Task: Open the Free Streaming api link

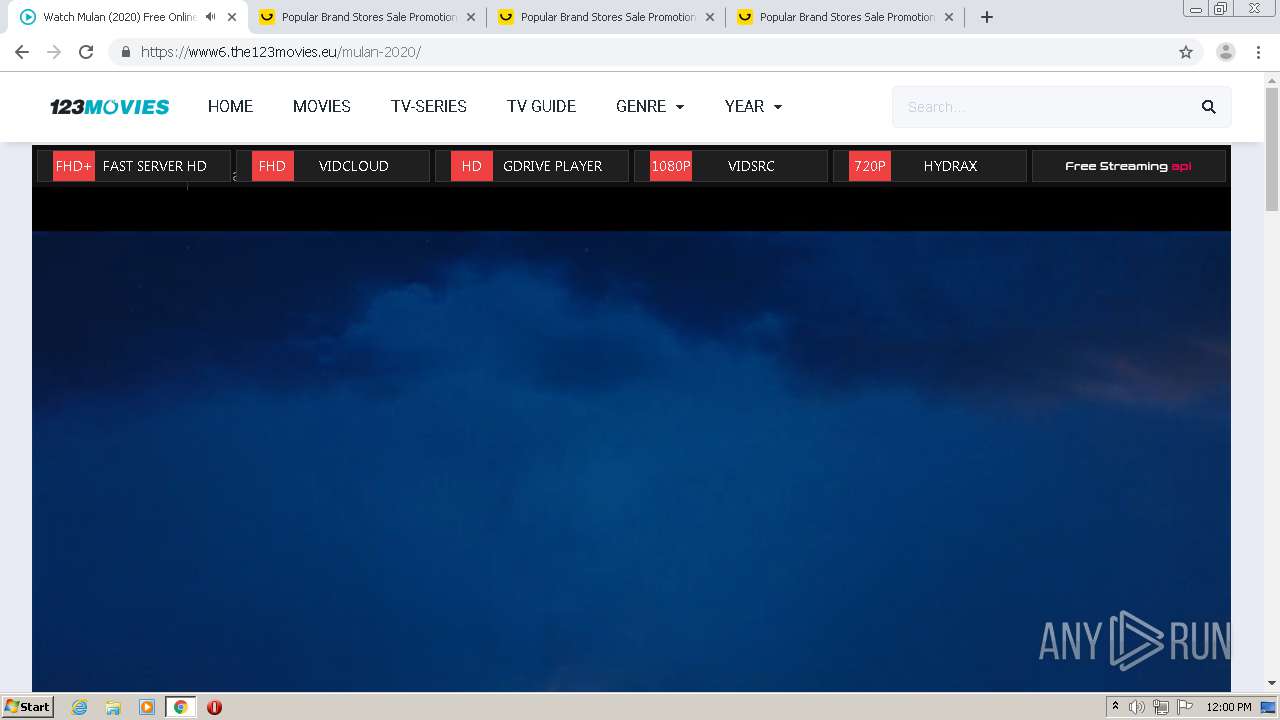Action: (1129, 166)
